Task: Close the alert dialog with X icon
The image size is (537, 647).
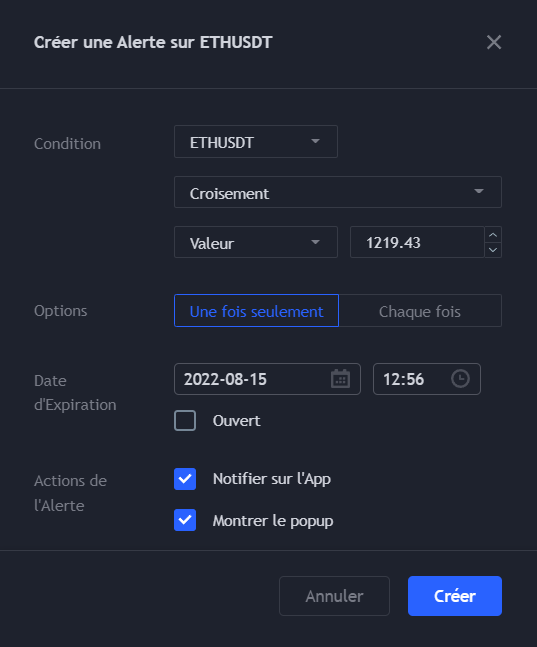Action: coord(494,42)
